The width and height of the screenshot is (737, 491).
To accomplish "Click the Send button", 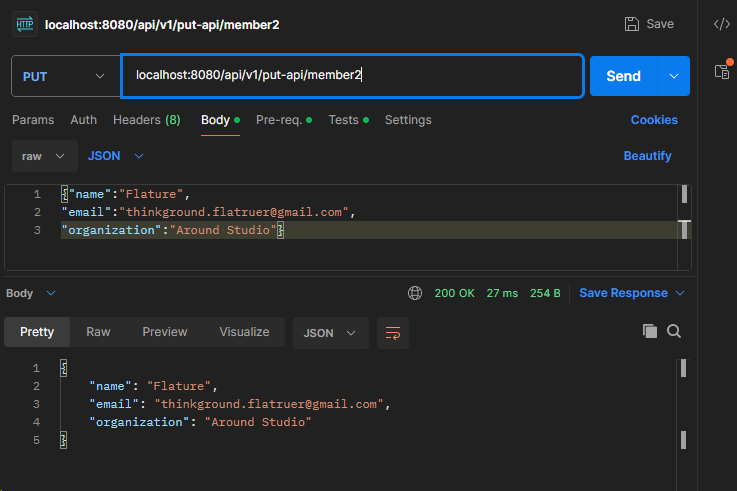I will tap(623, 76).
